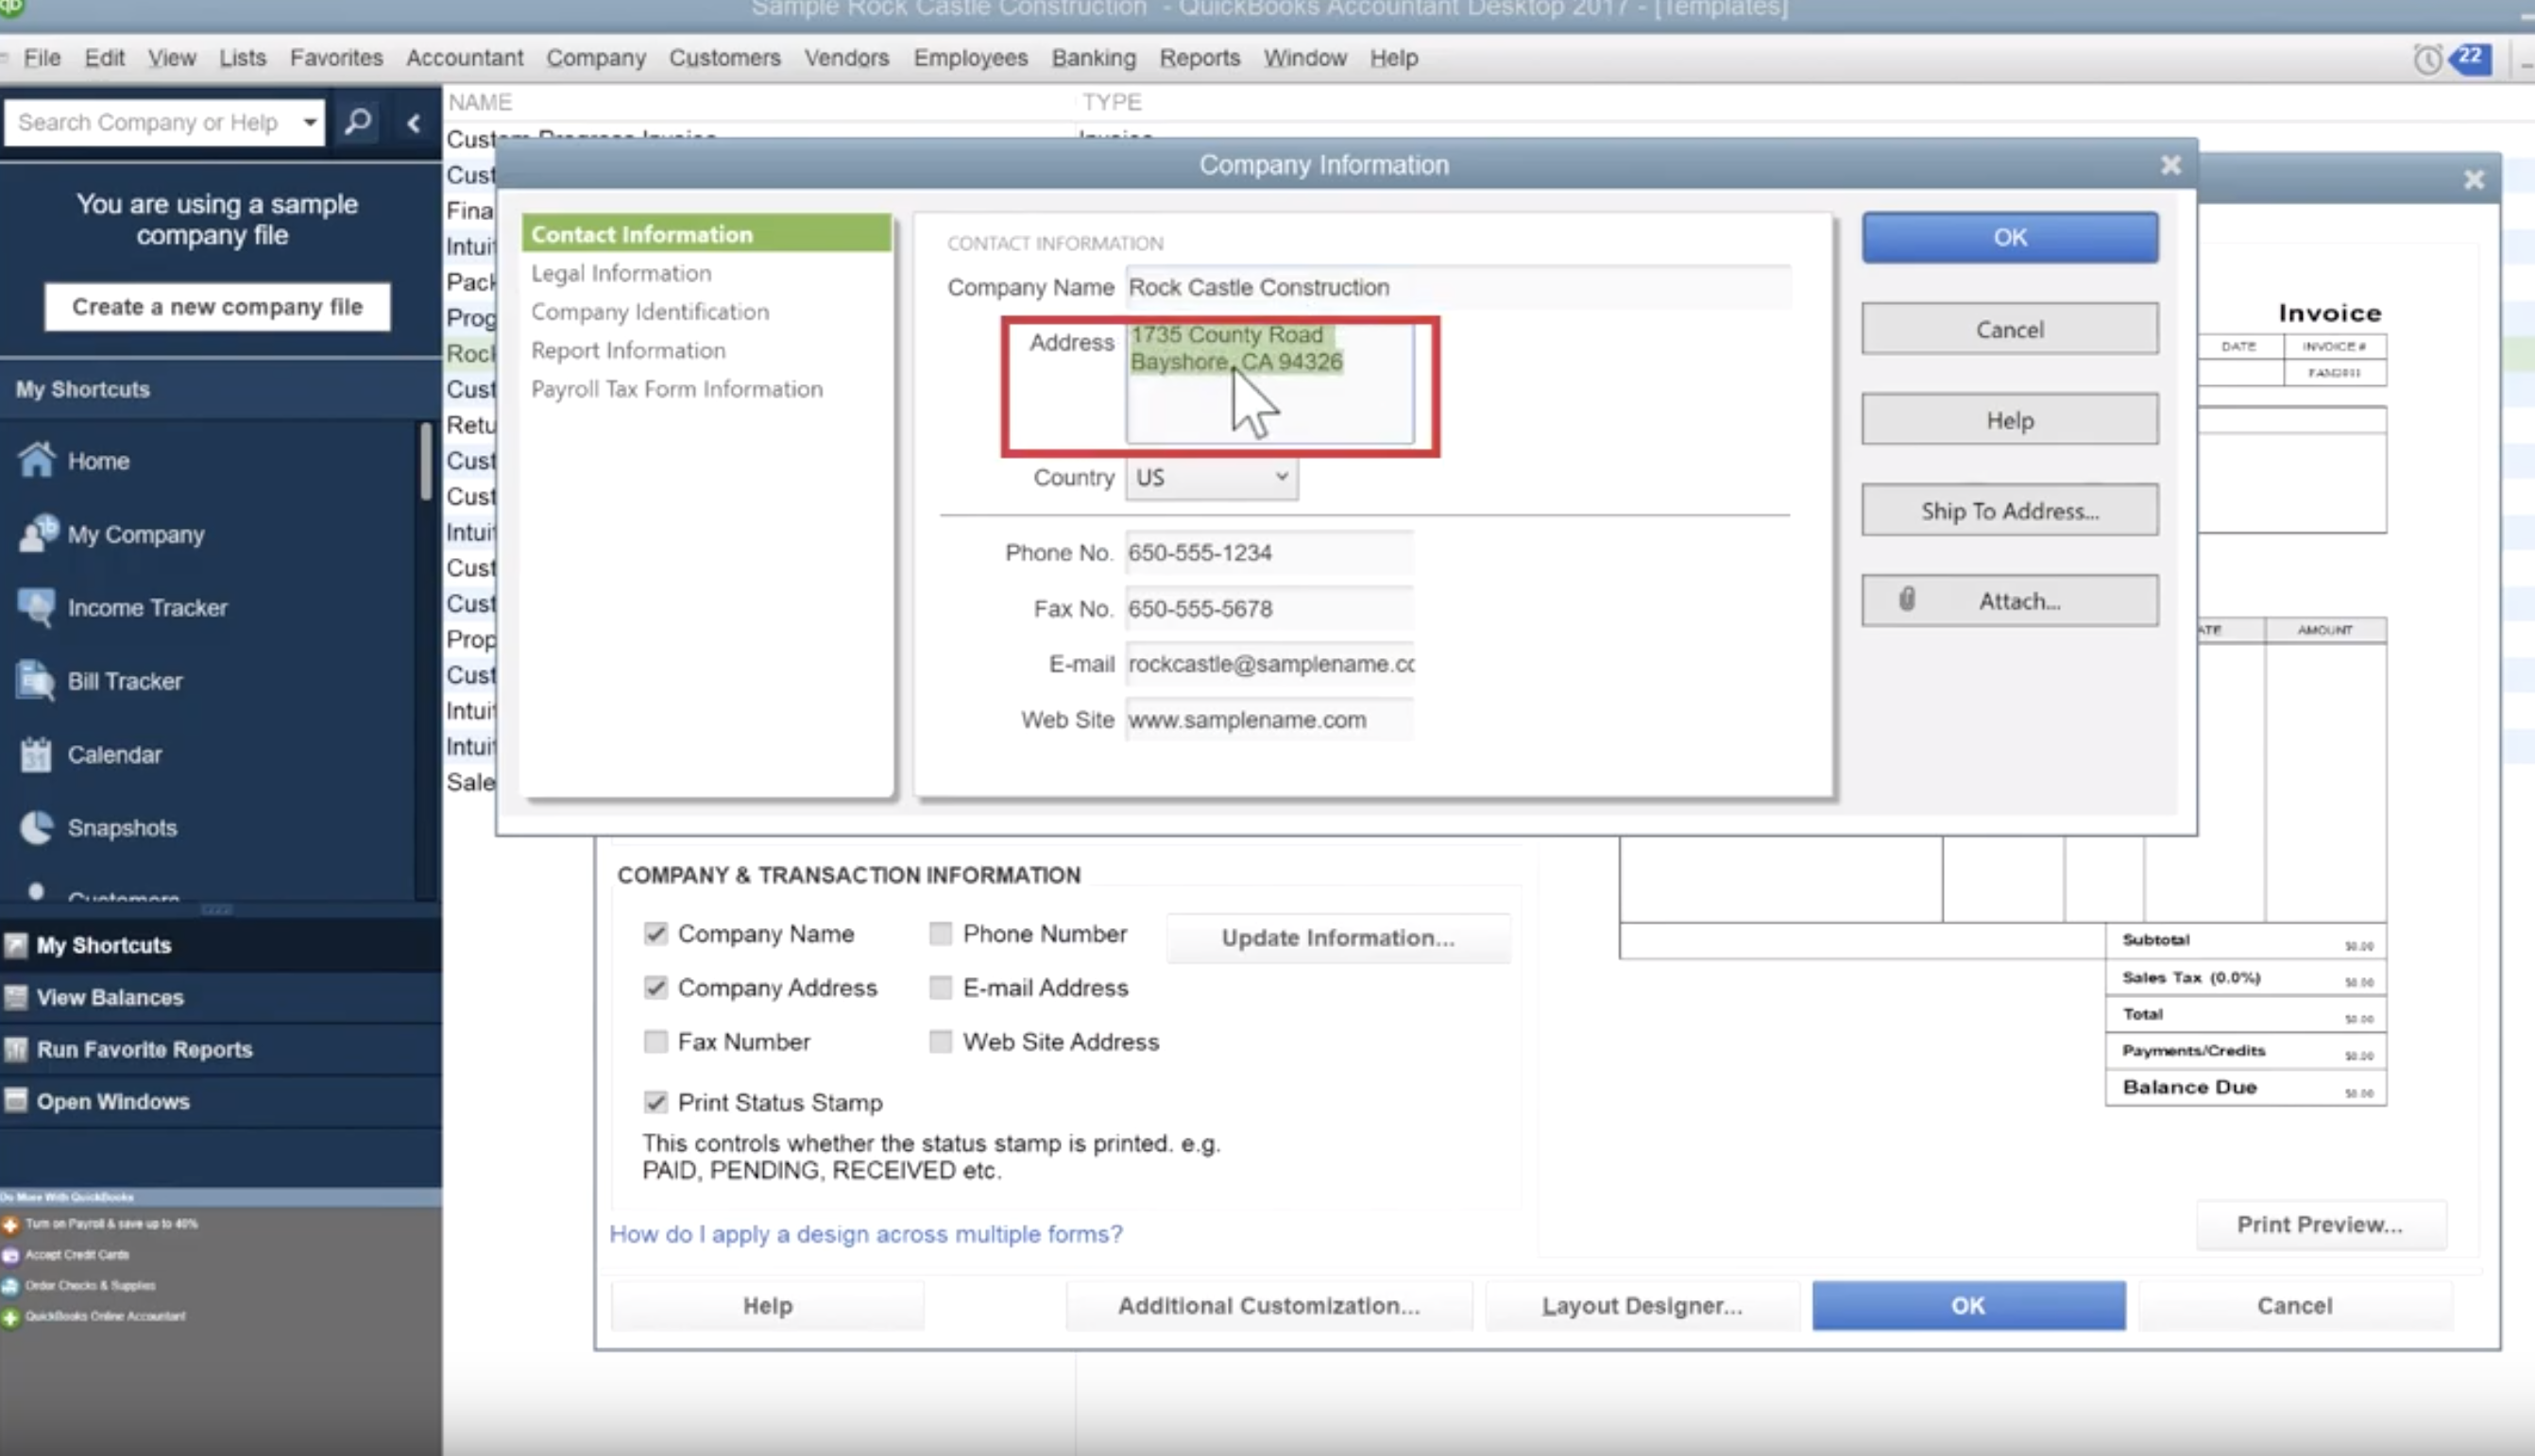Click Create a new company file
The image size is (2535, 1456).
pos(217,307)
